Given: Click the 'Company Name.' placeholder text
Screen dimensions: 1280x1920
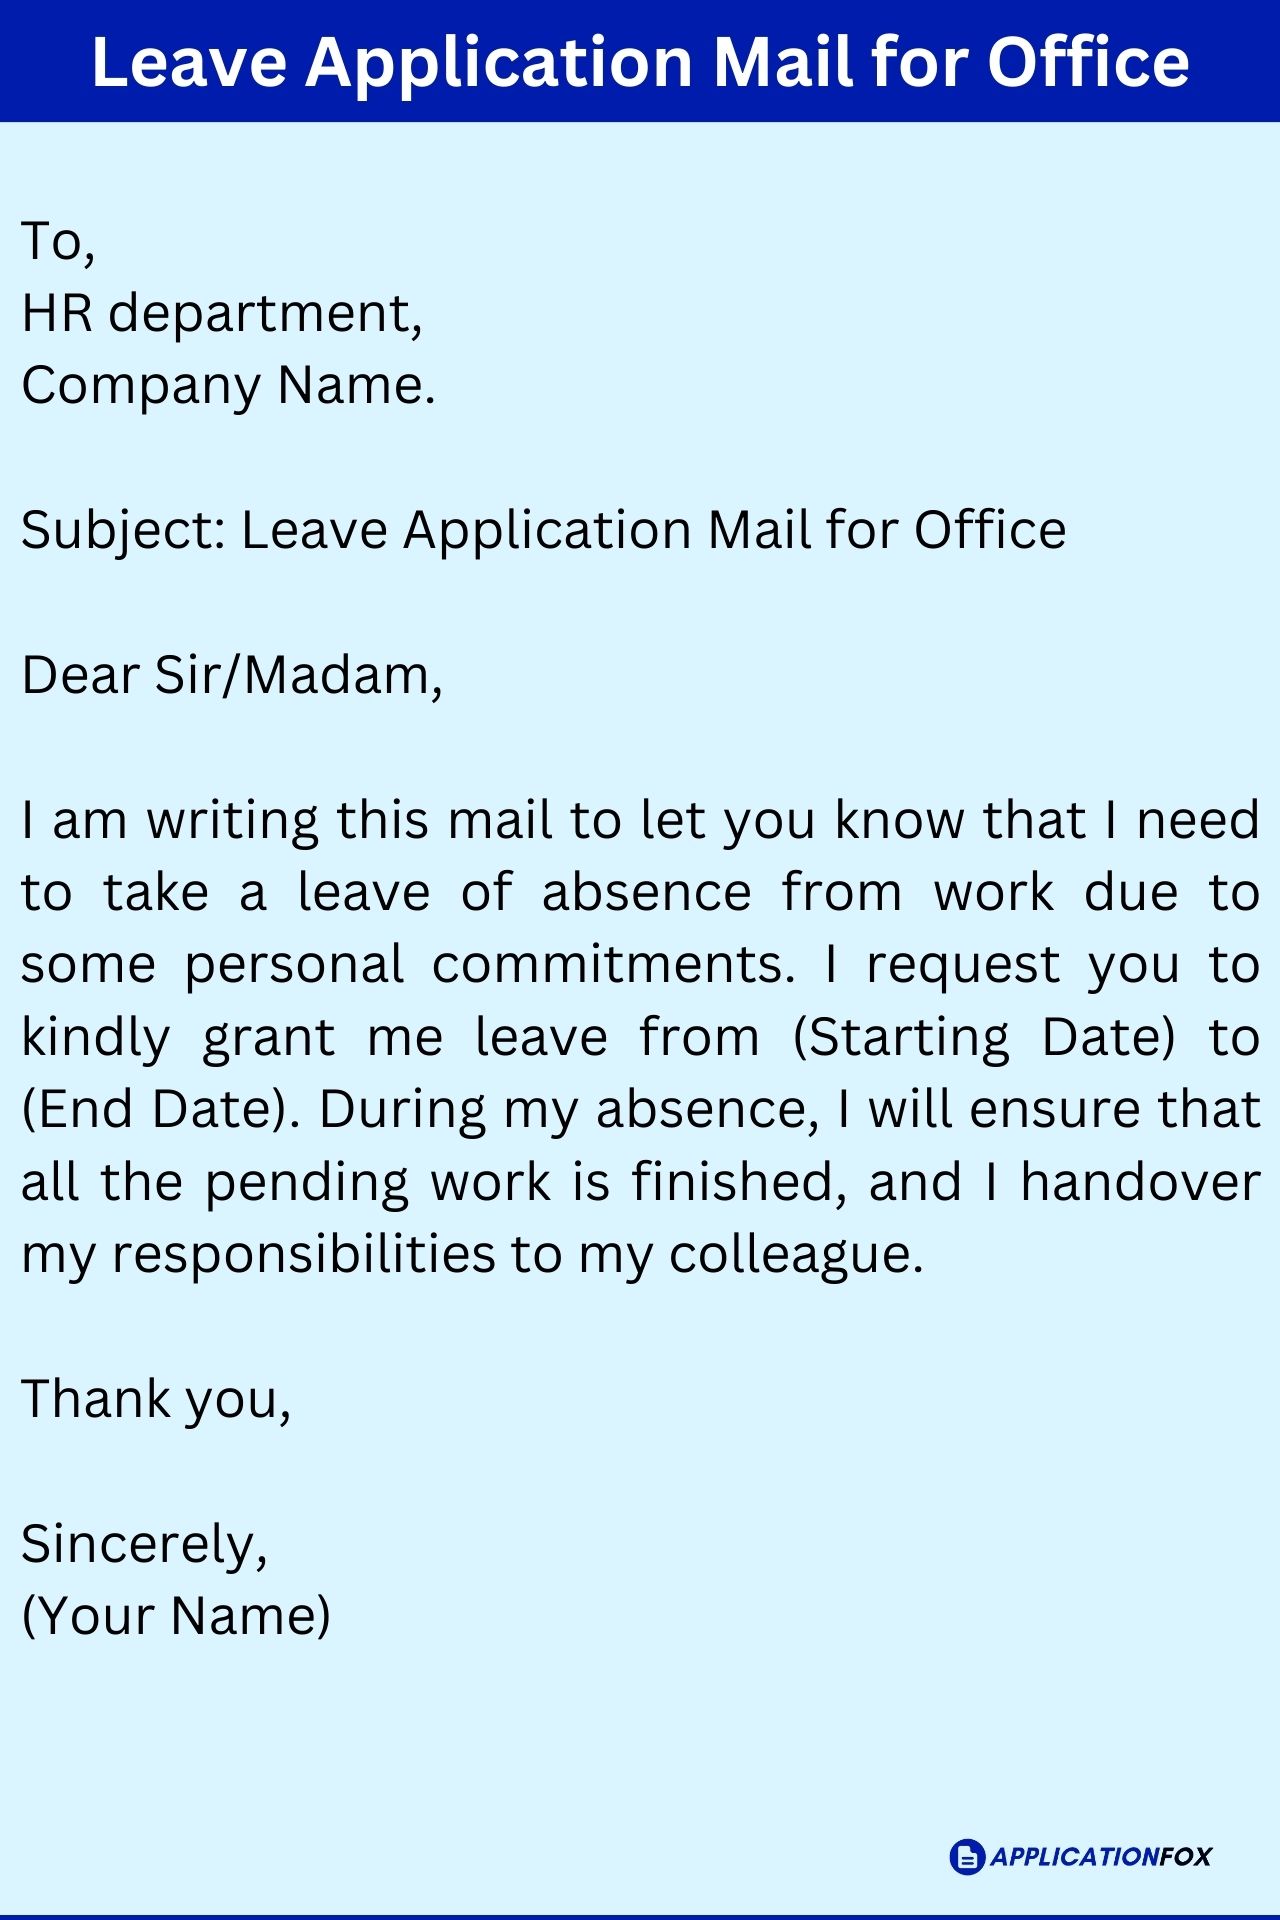Looking at the screenshot, I should click(x=229, y=386).
